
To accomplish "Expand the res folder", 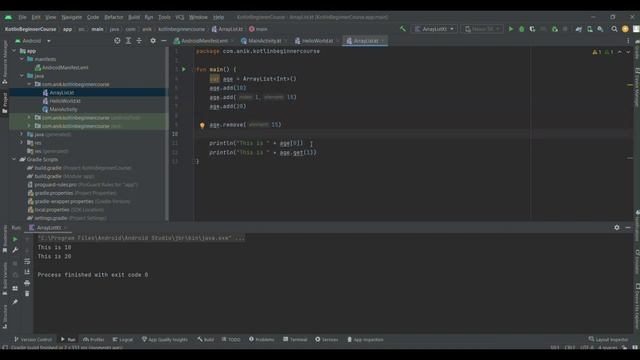I will click(x=22, y=143).
